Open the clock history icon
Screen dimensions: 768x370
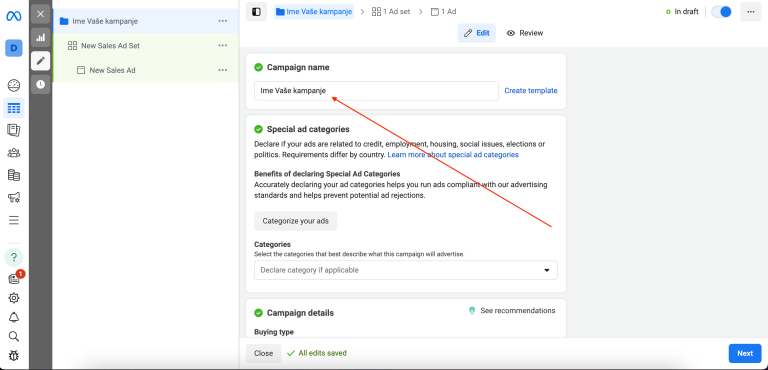coord(41,84)
